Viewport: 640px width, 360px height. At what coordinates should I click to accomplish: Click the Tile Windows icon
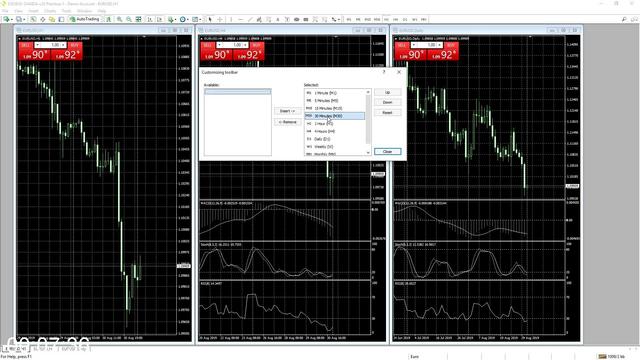click(x=138, y=19)
